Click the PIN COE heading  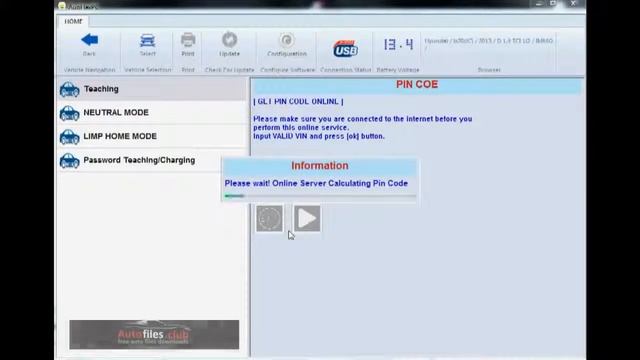[x=417, y=84]
